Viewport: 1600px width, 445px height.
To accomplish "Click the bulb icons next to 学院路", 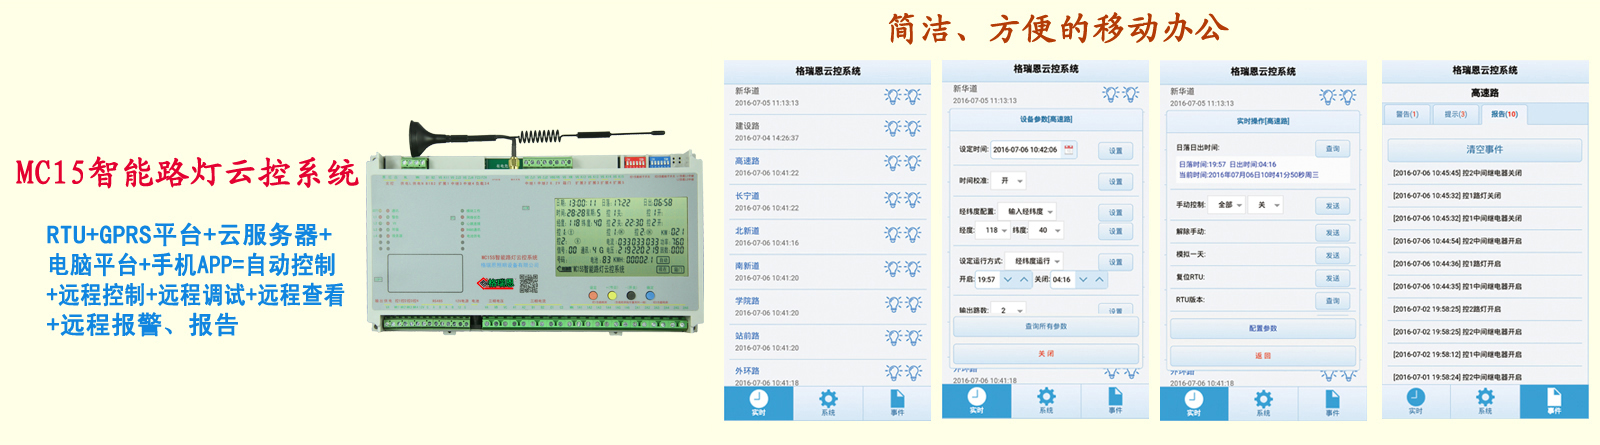I will click(902, 304).
